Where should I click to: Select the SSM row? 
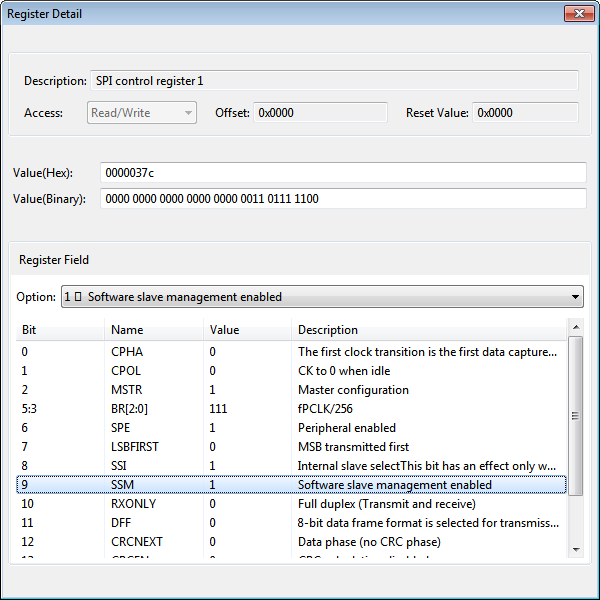pos(291,485)
